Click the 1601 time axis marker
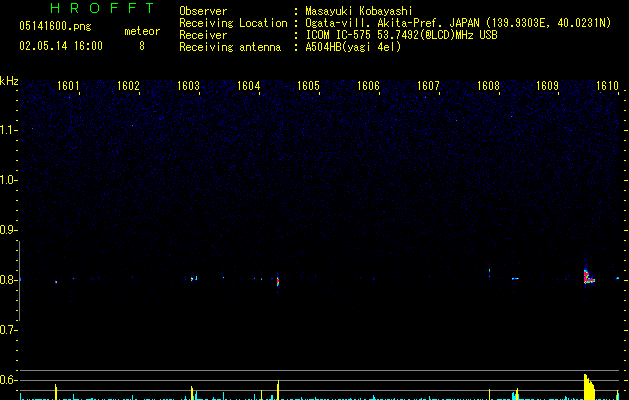629x400 pixels. tap(68, 86)
